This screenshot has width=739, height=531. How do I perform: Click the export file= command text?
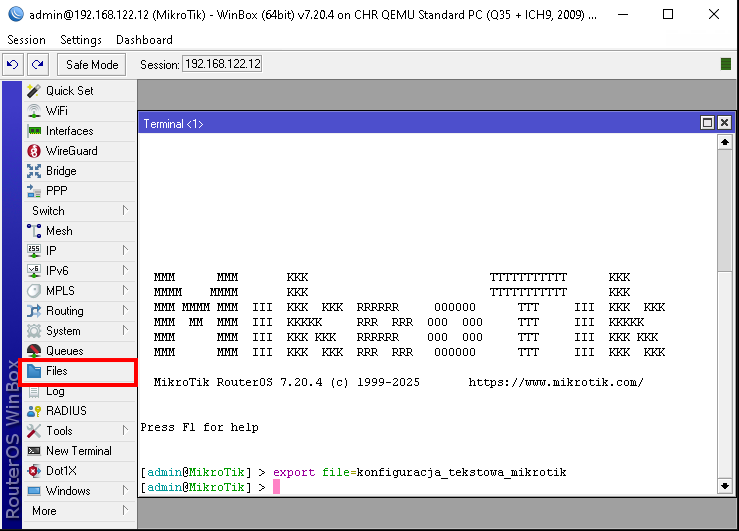click(315, 472)
